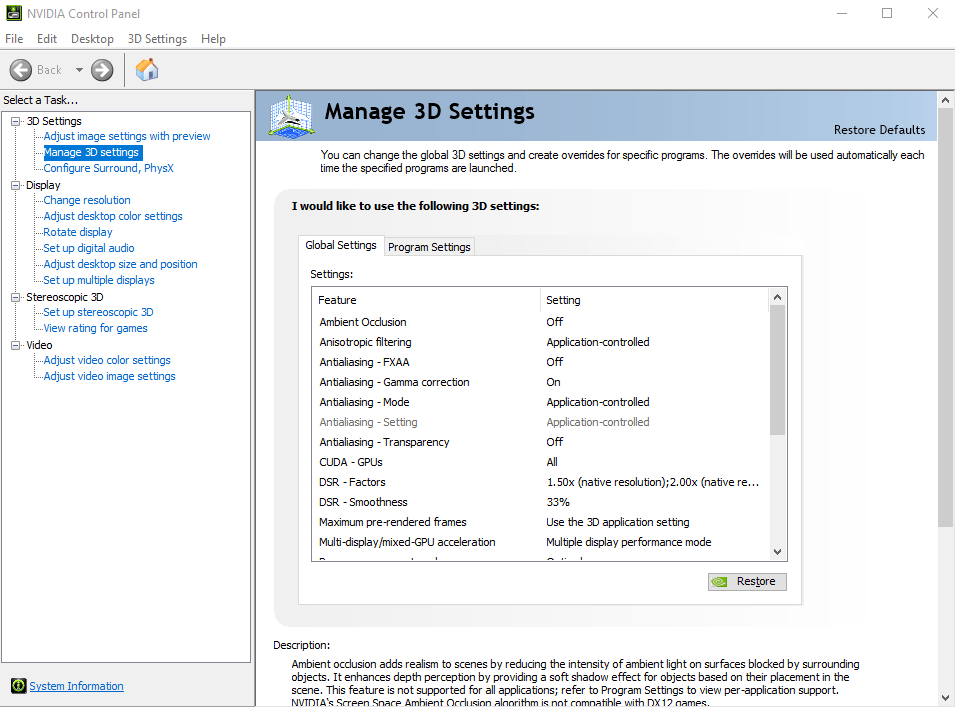Collapse the Stereoscopic 3D tree node

tap(16, 297)
